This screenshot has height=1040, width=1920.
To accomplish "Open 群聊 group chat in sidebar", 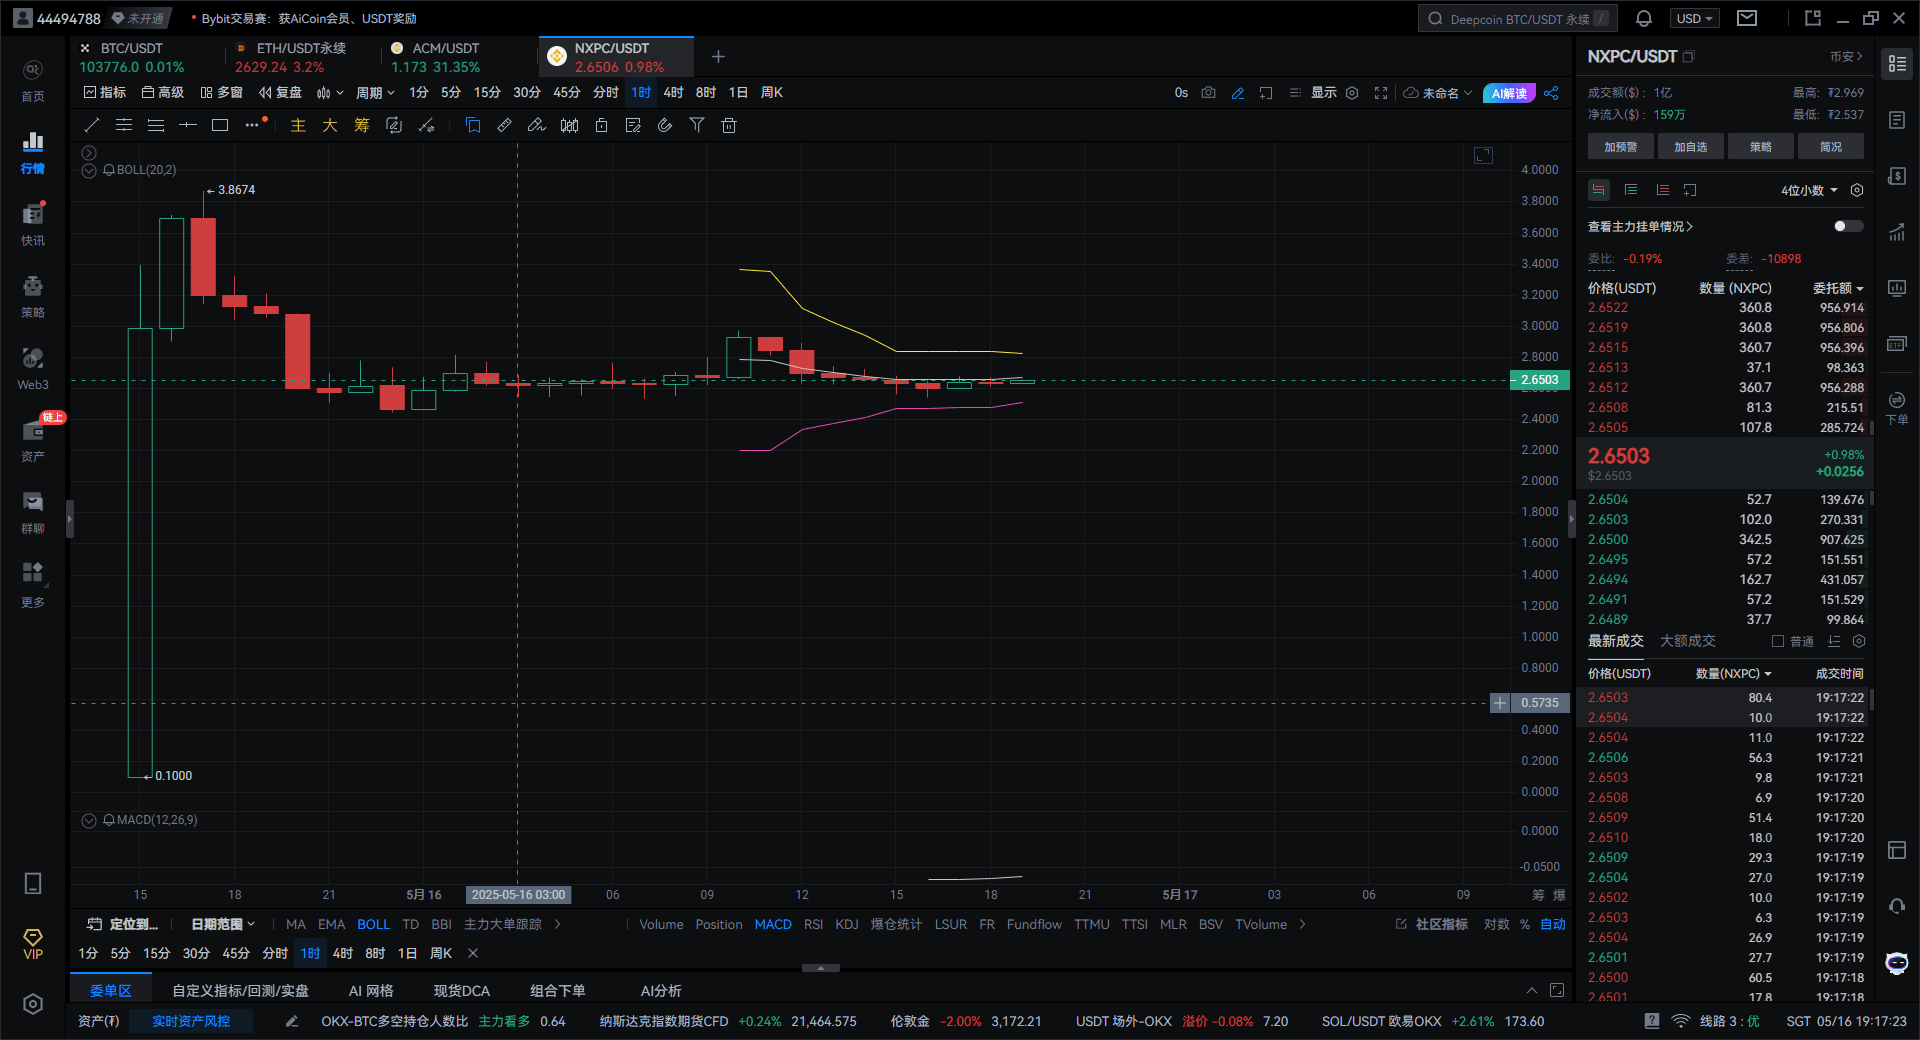I will point(33,512).
